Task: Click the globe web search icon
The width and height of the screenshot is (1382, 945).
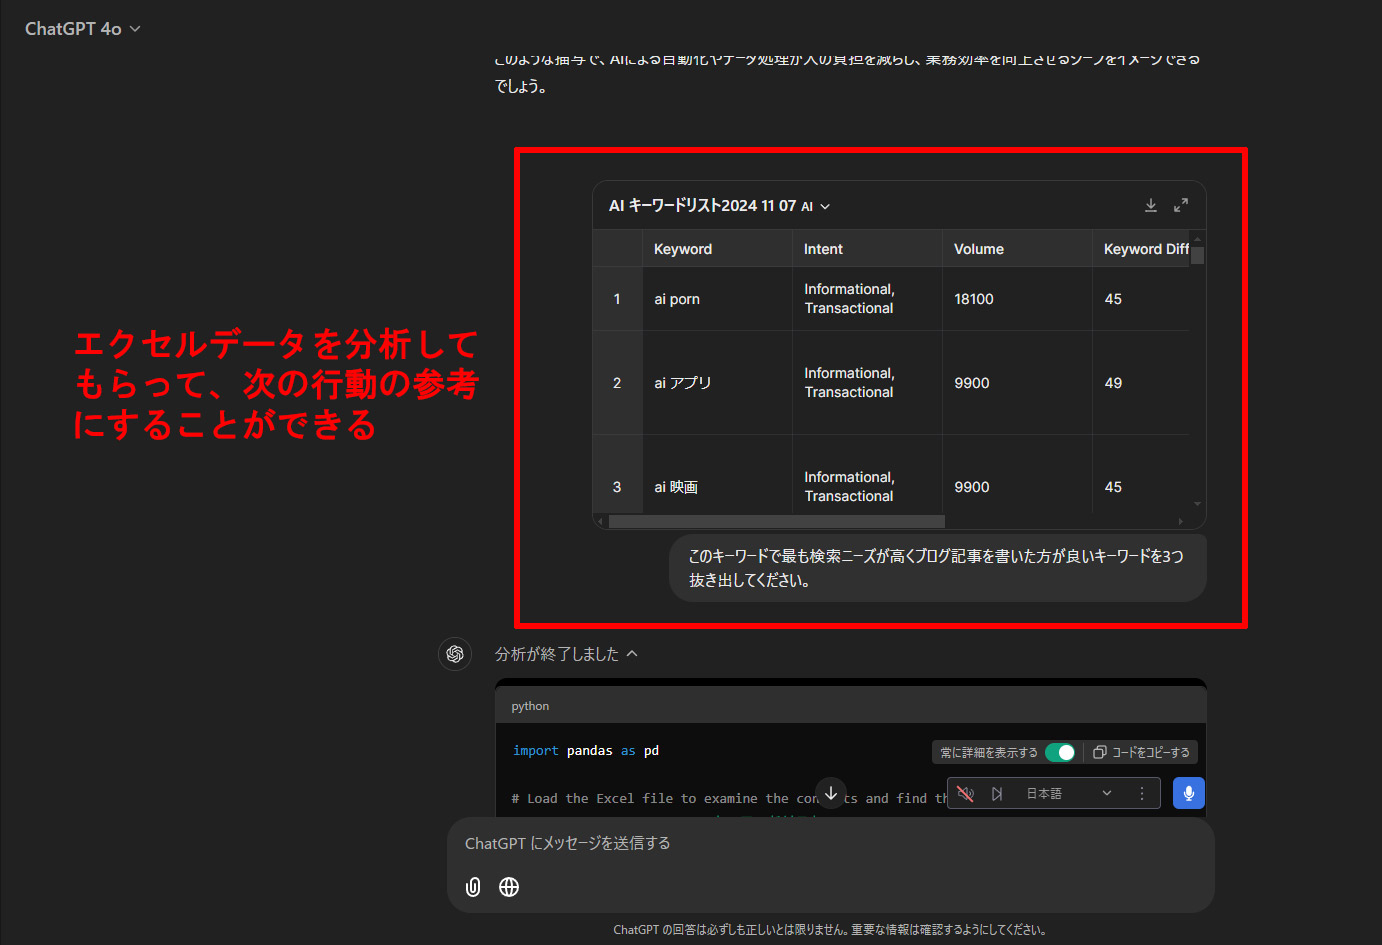Action: point(509,887)
